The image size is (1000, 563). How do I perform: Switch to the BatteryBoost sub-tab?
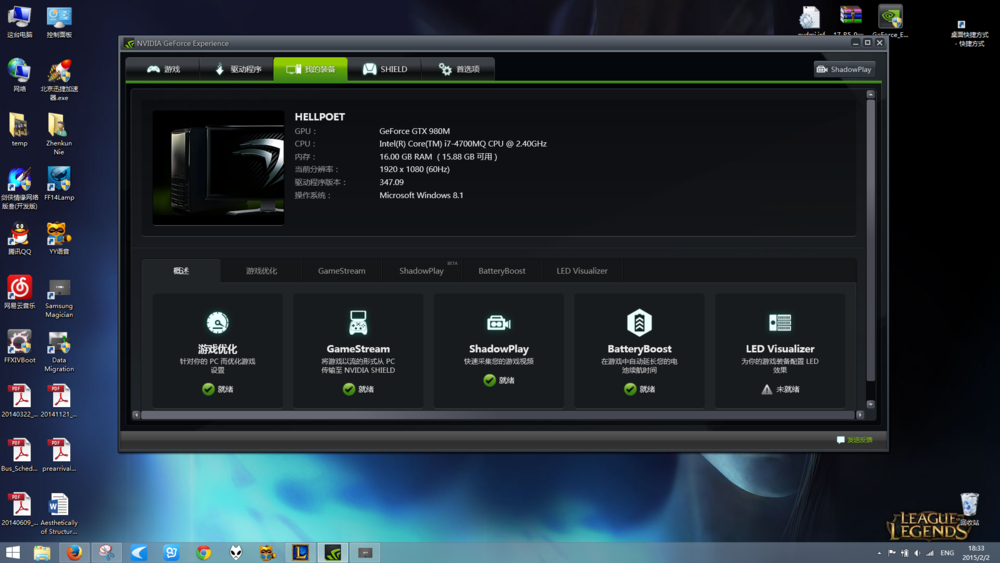coord(502,270)
